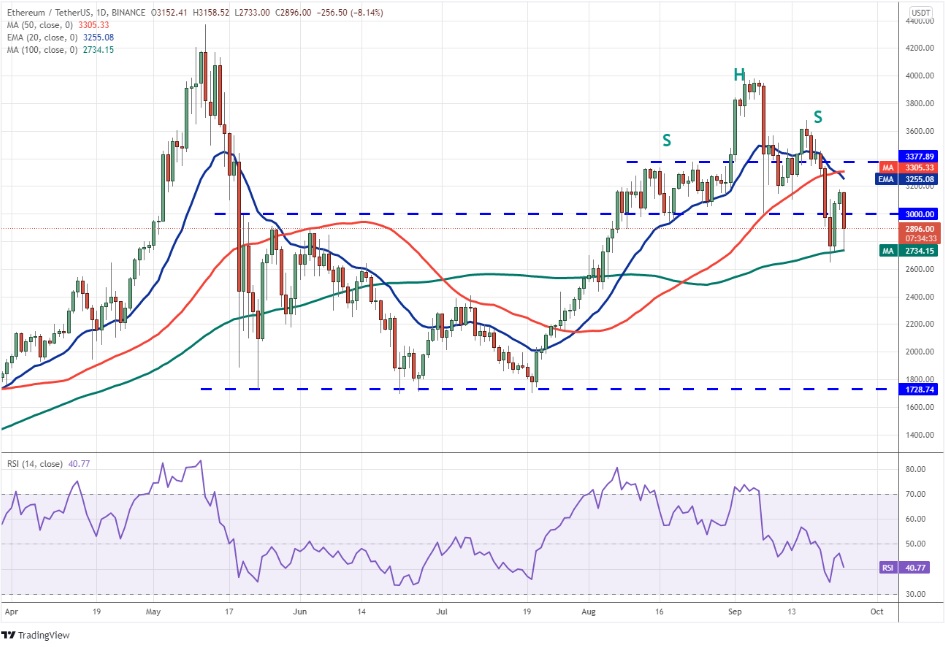The width and height of the screenshot is (945, 647).
Task: Click the left shoulder S annotation
Action: tap(665, 141)
